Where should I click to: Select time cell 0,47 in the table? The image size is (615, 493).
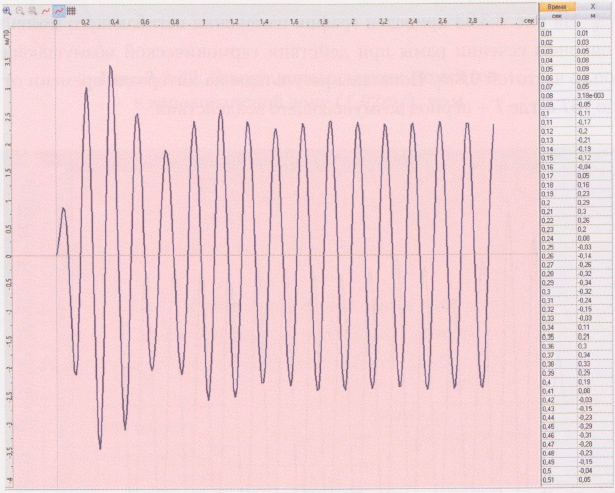coord(558,444)
